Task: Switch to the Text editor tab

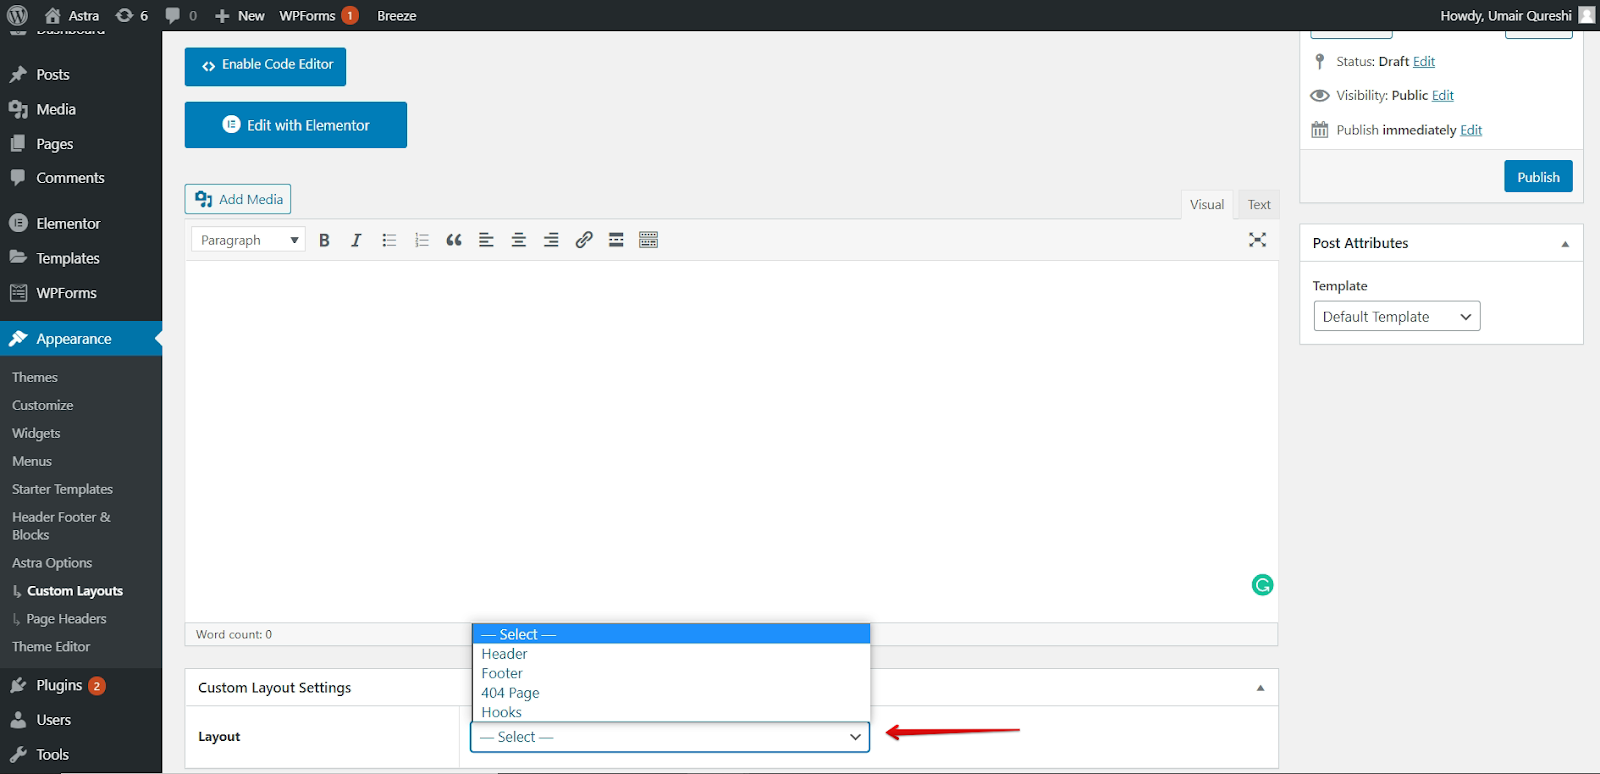Action: [1259, 204]
